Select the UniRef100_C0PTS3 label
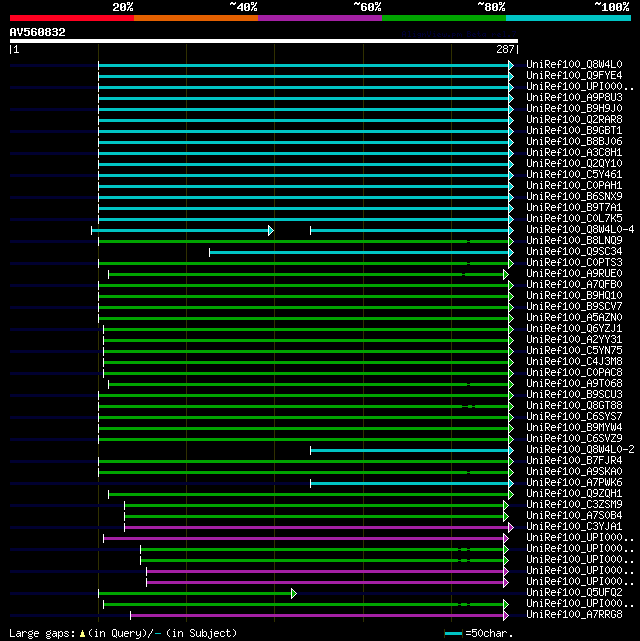The width and height of the screenshot is (640, 641). [574, 262]
